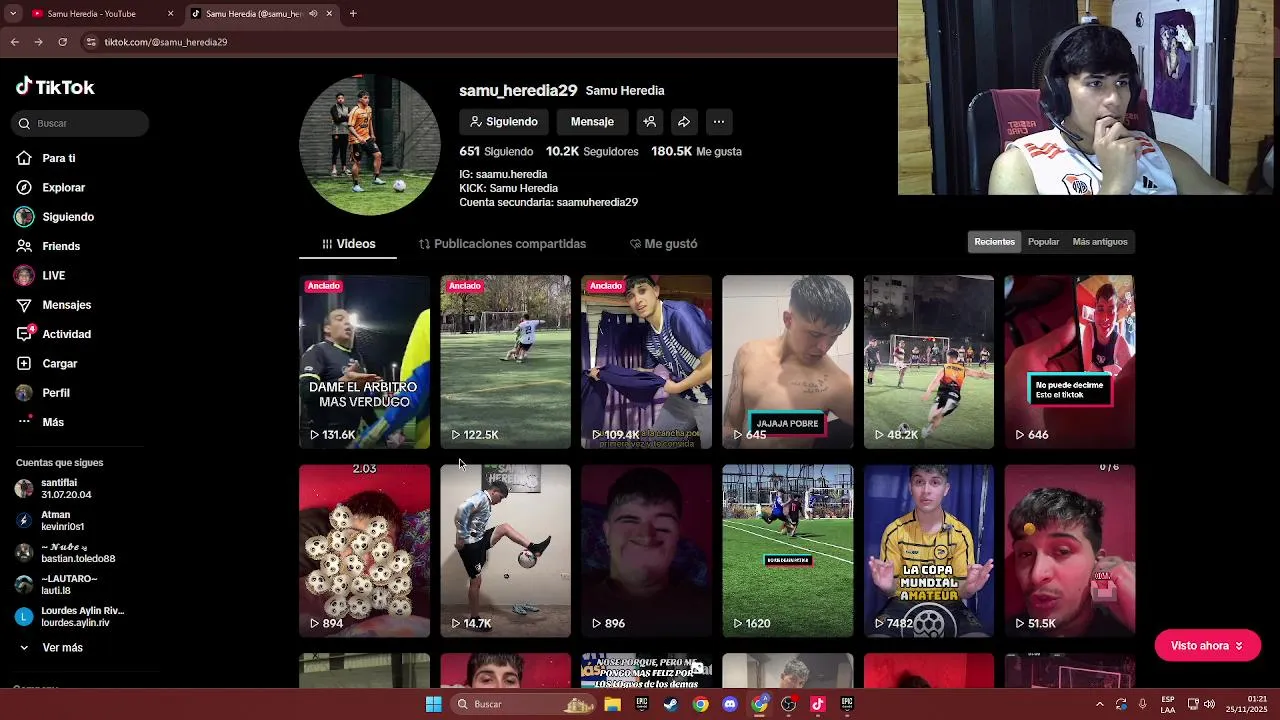This screenshot has width=1280, height=720.
Task: Open Friends in the sidebar
Action: tap(48, 246)
